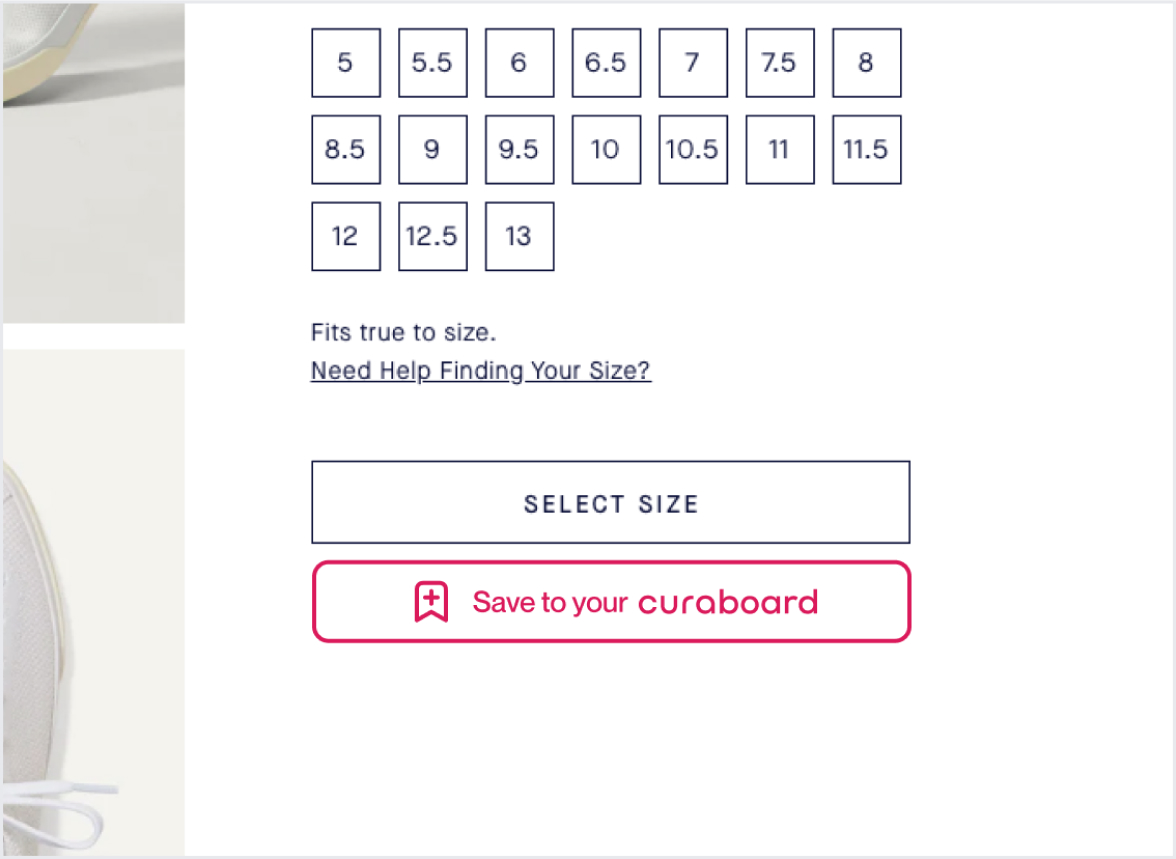Image resolution: width=1176 pixels, height=859 pixels.
Task: Select size 11
Action: point(780,149)
